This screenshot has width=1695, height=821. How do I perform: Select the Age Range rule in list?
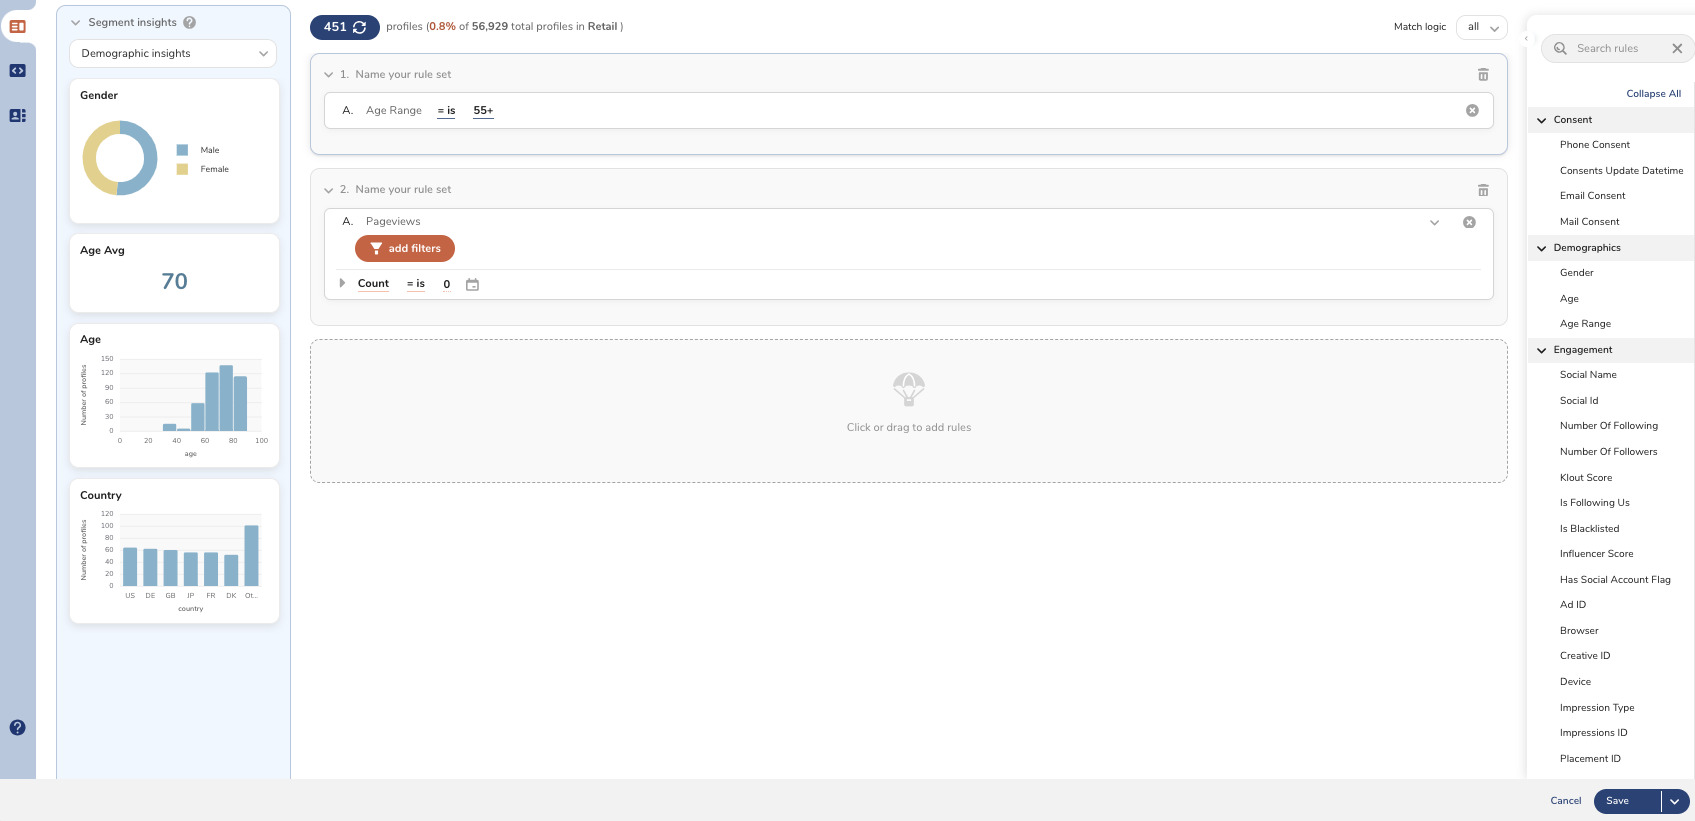(x=1585, y=324)
